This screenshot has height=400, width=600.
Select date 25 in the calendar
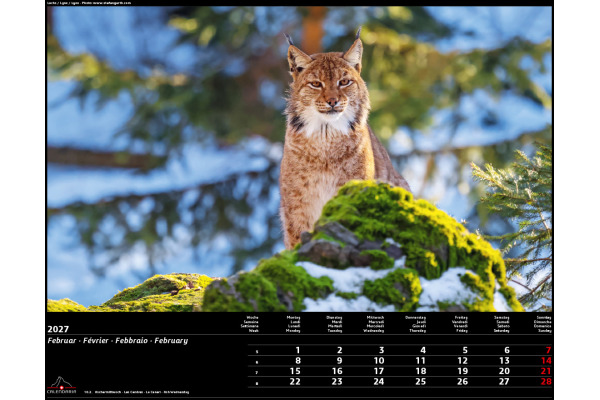(x=421, y=382)
